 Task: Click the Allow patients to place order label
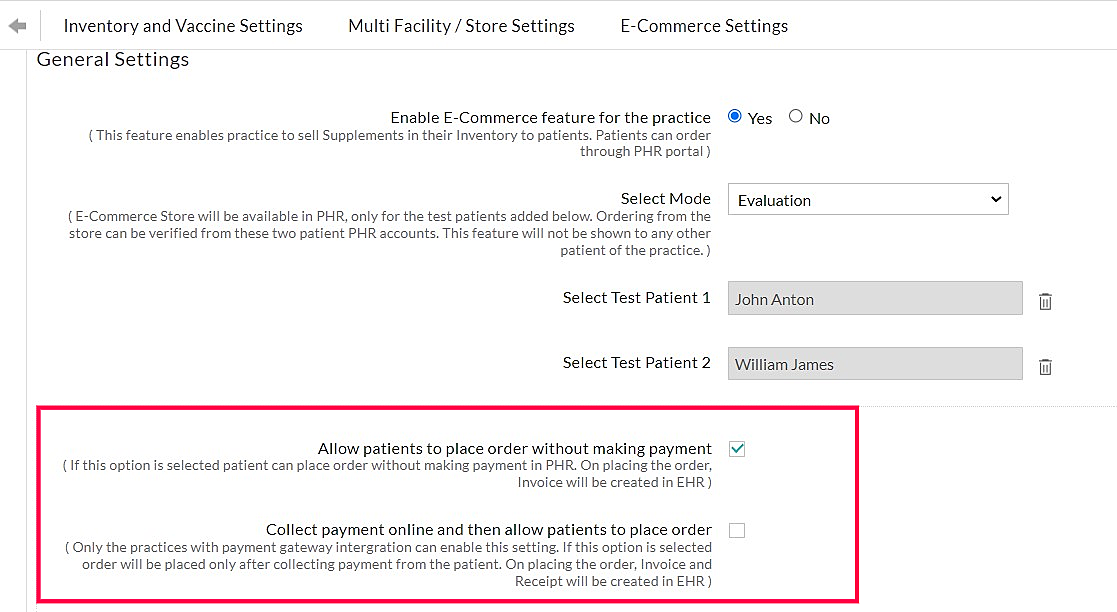coord(514,449)
